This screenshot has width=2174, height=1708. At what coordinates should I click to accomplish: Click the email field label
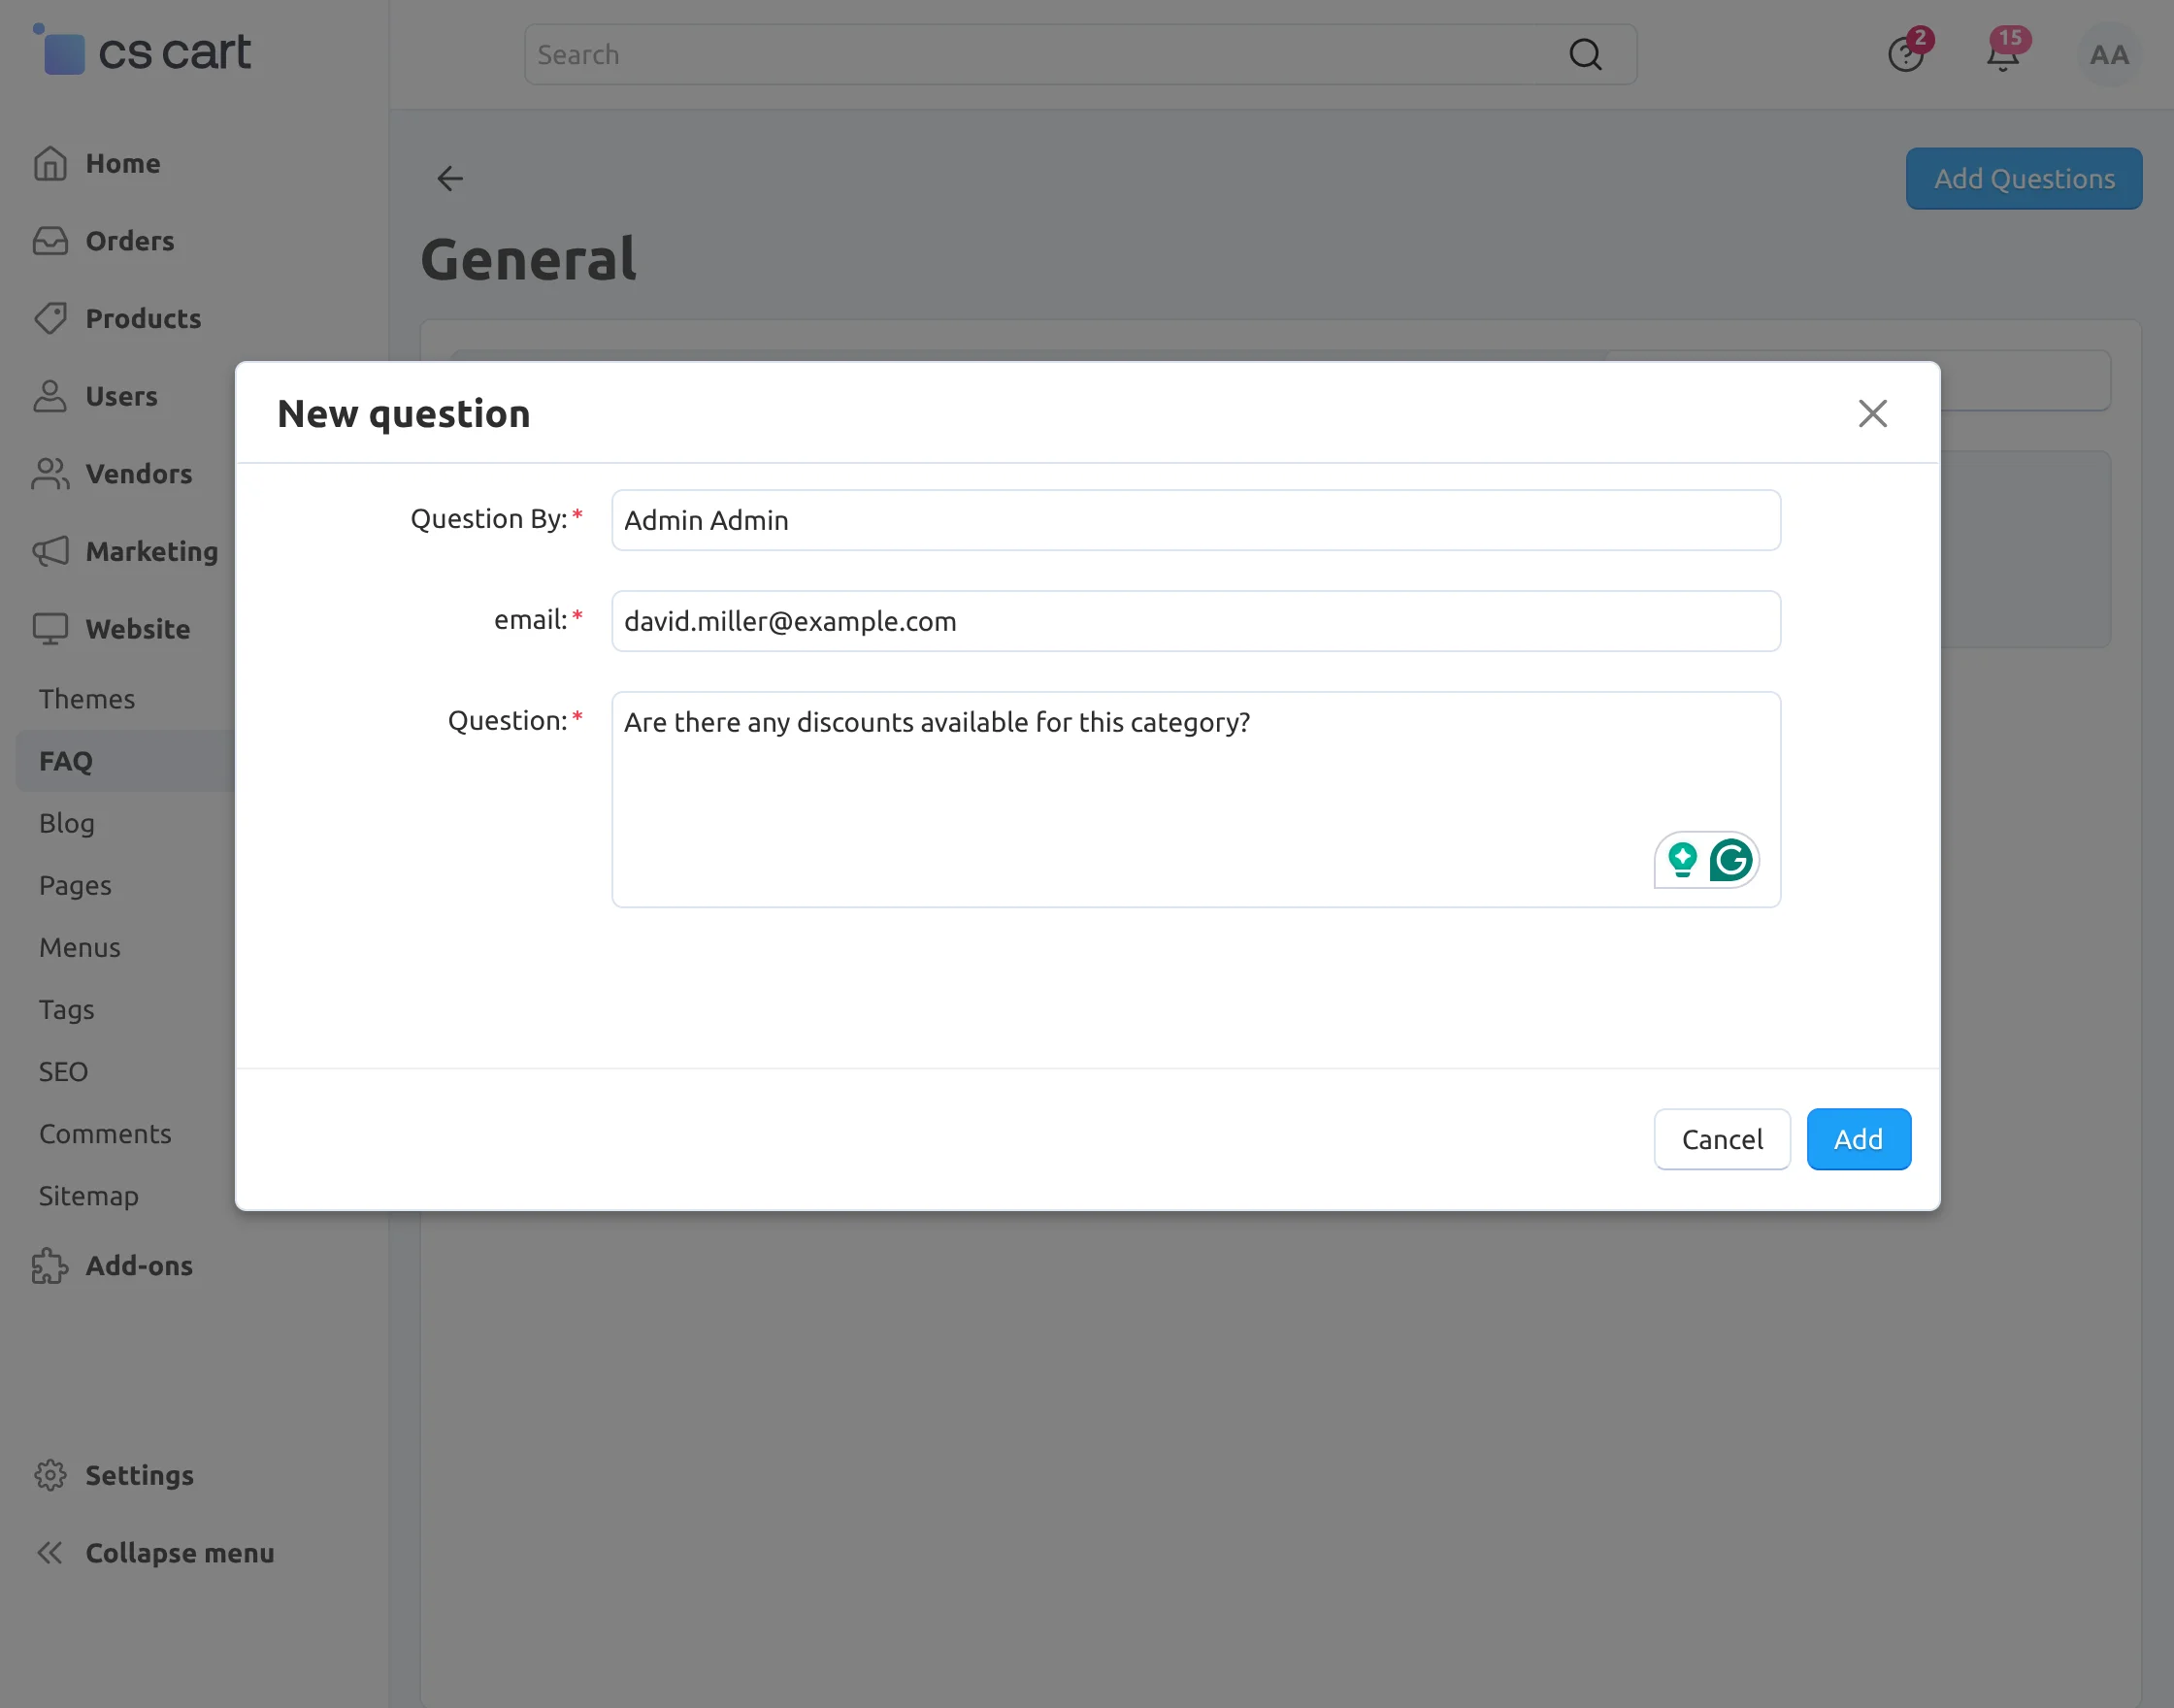tap(531, 620)
